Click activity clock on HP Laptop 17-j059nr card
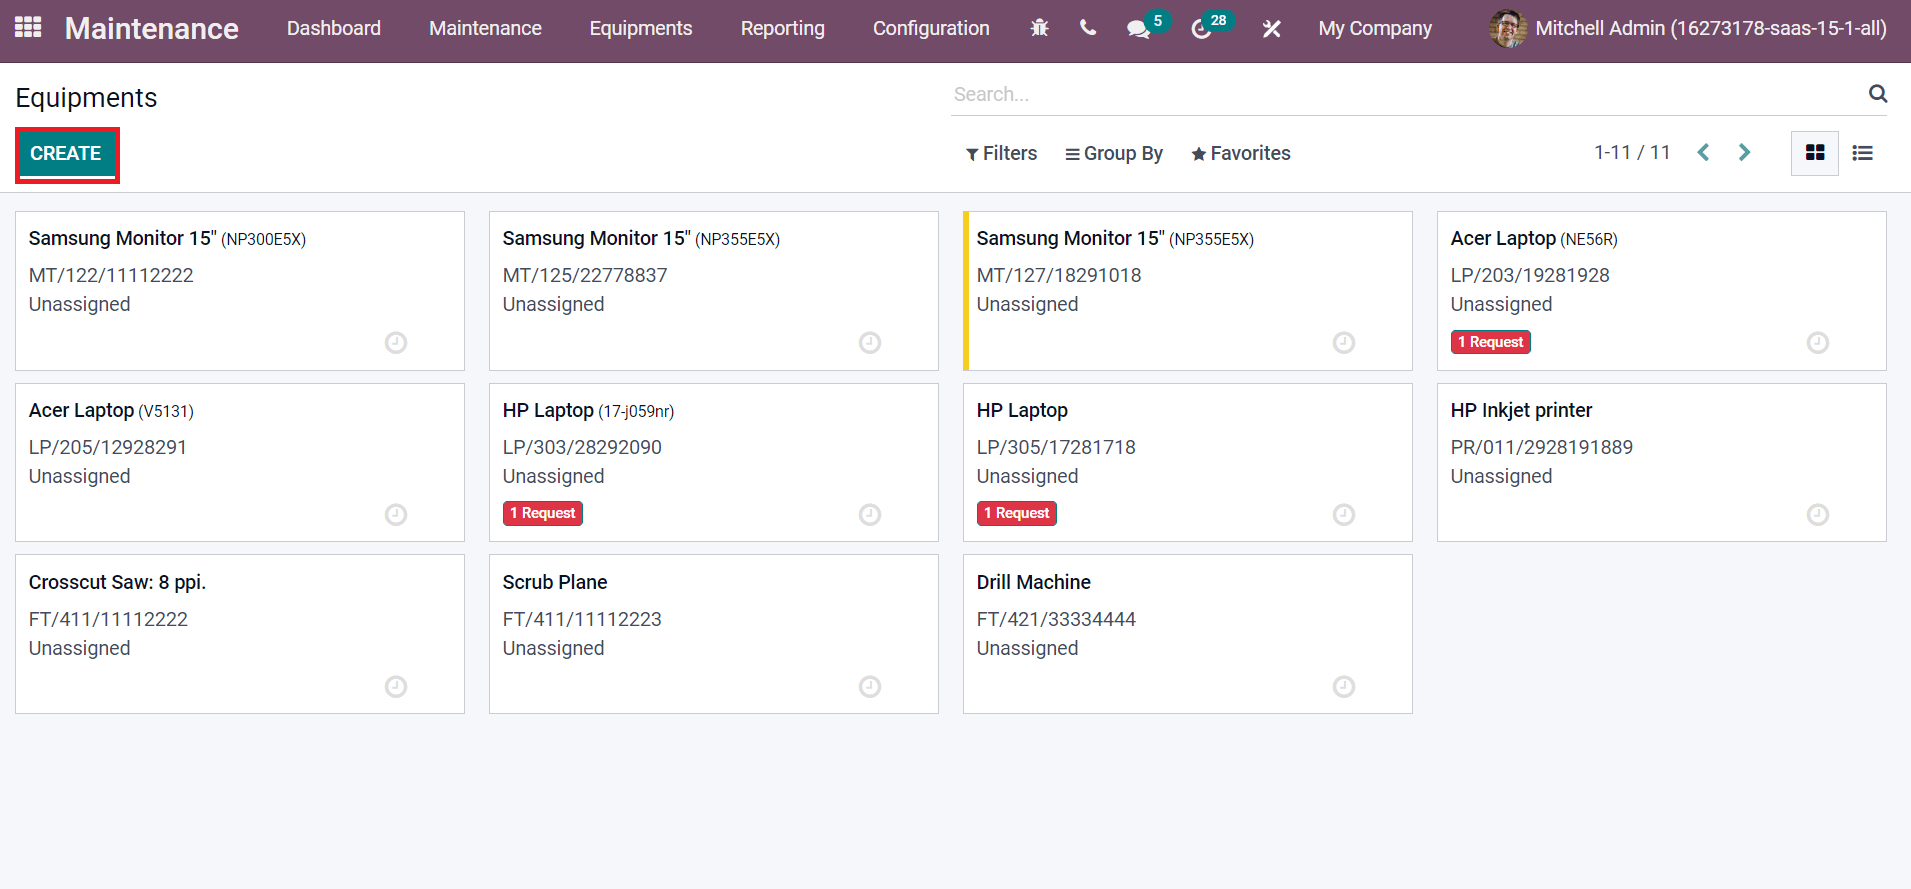This screenshot has width=1911, height=889. point(870,515)
